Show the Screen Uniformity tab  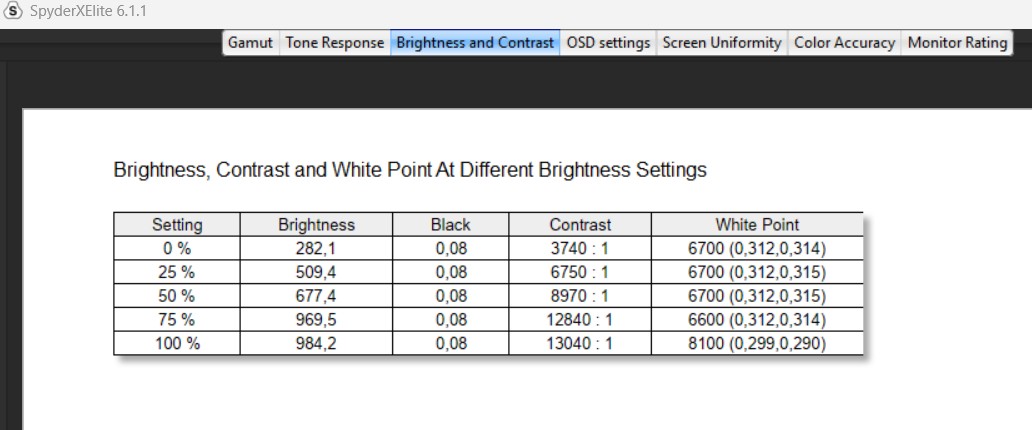722,43
